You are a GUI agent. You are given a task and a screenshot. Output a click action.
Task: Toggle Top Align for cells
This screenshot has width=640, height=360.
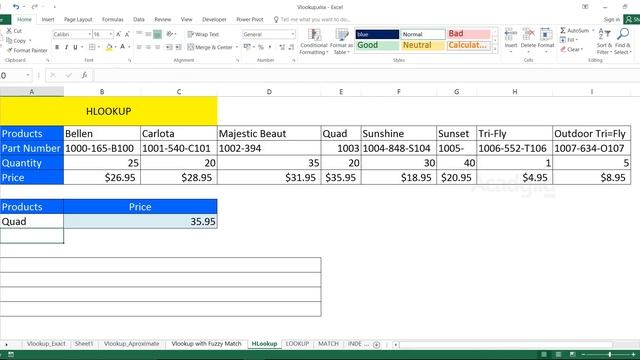[x=139, y=34]
